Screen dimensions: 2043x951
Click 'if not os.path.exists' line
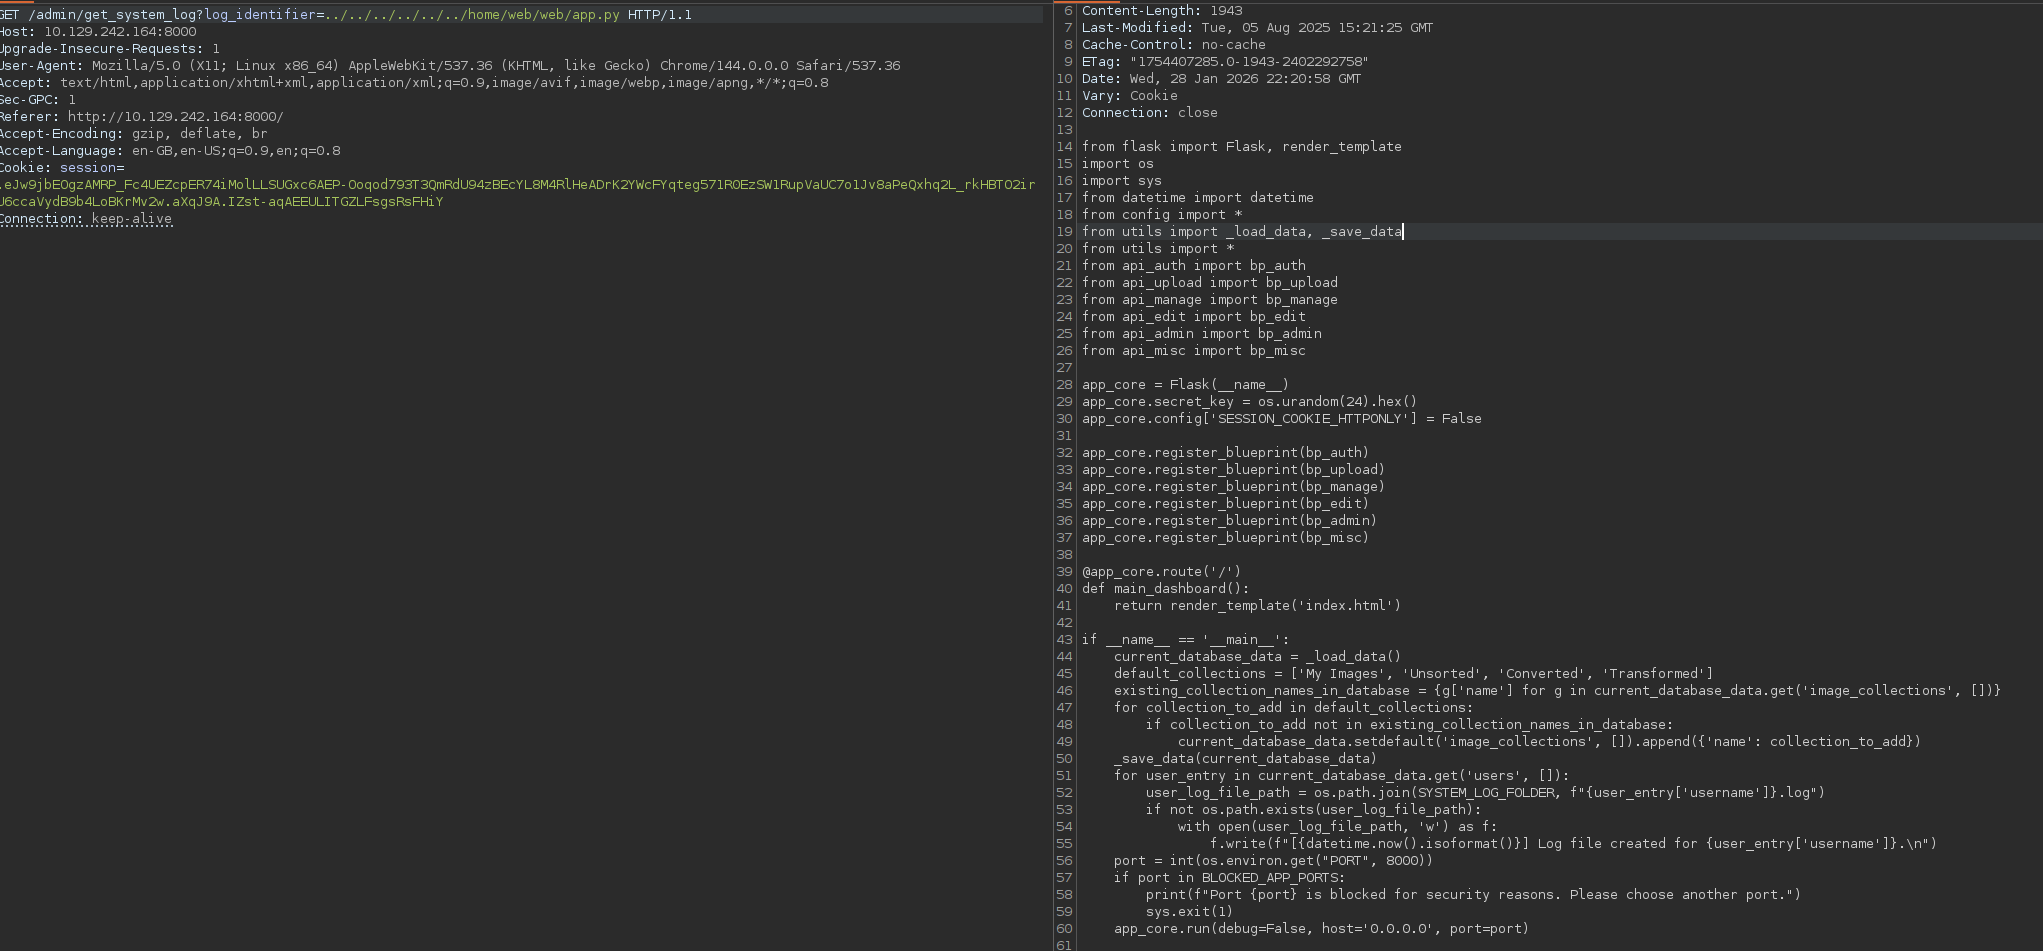1314,810
